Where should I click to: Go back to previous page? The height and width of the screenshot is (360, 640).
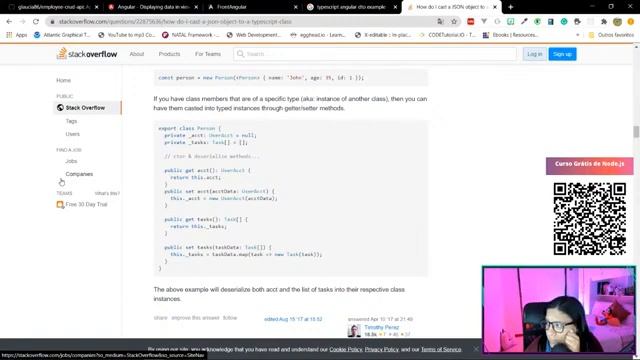click(9, 22)
